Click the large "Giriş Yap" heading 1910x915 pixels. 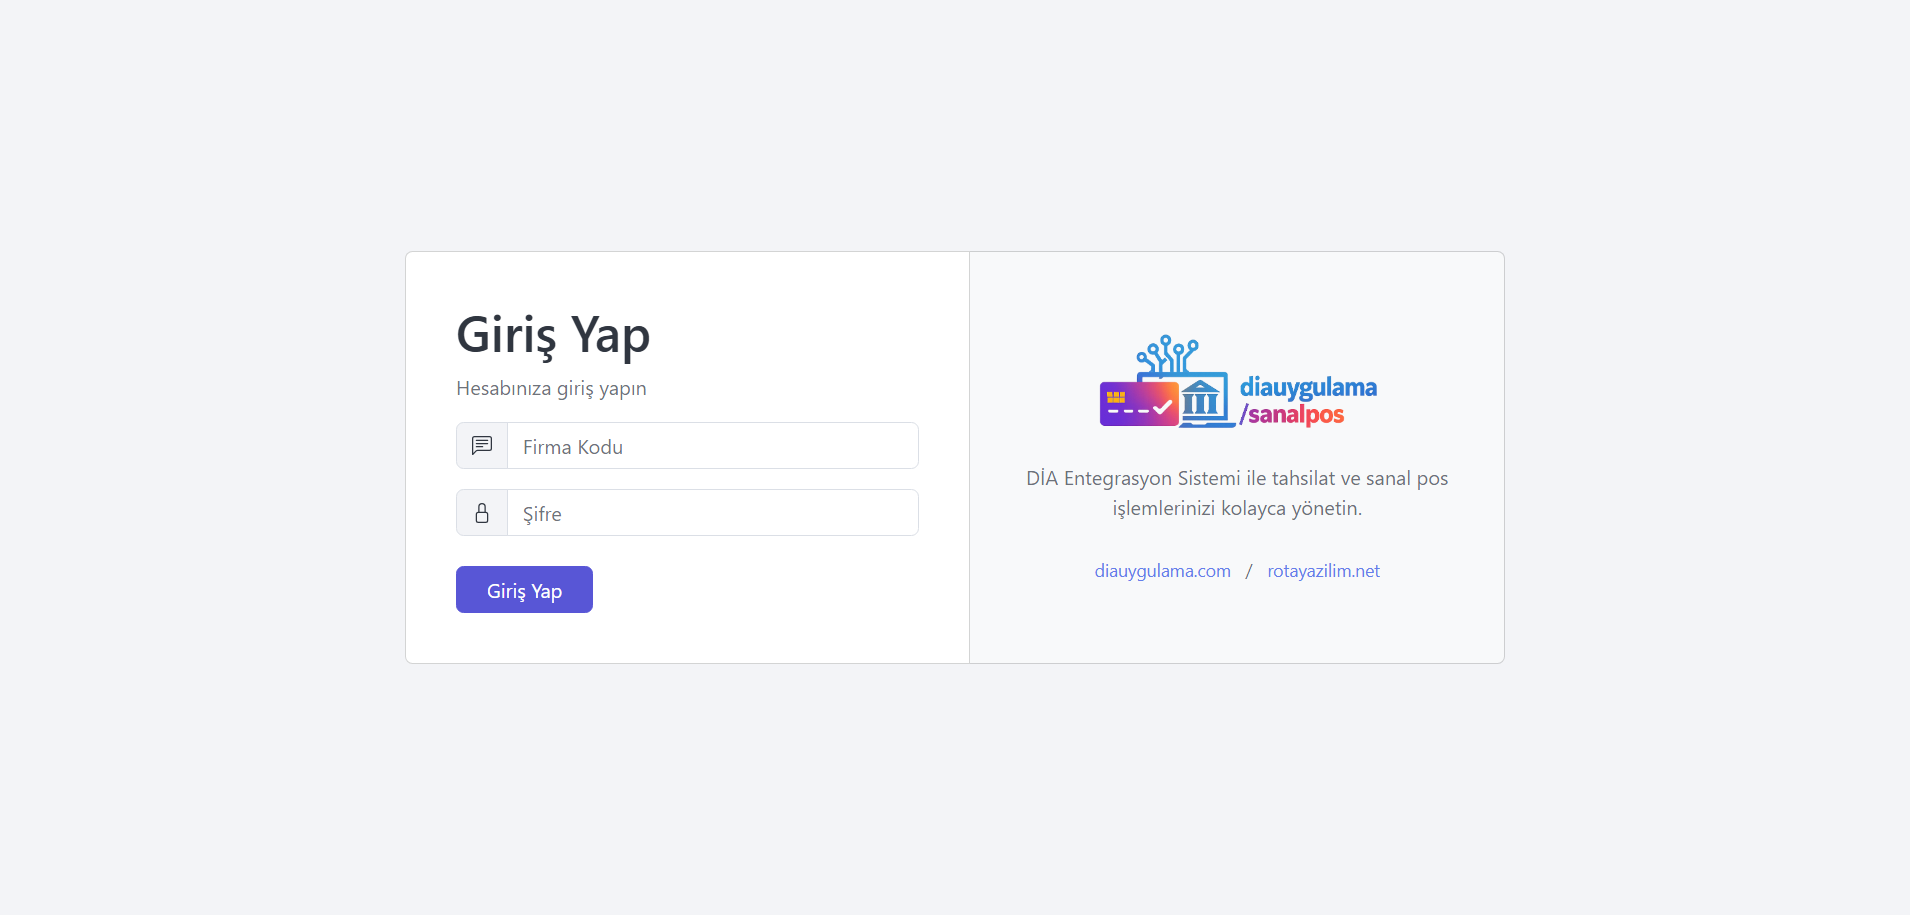click(553, 335)
